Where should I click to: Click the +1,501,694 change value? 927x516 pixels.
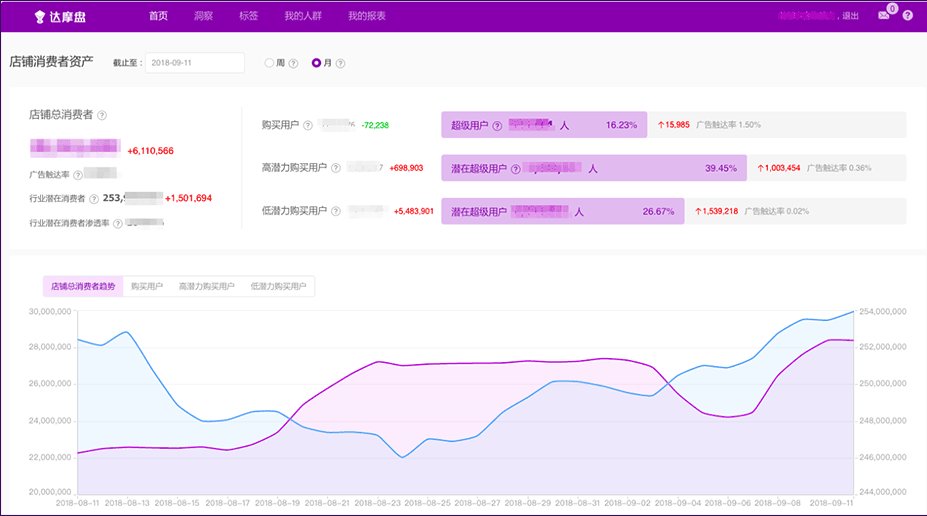(x=189, y=198)
